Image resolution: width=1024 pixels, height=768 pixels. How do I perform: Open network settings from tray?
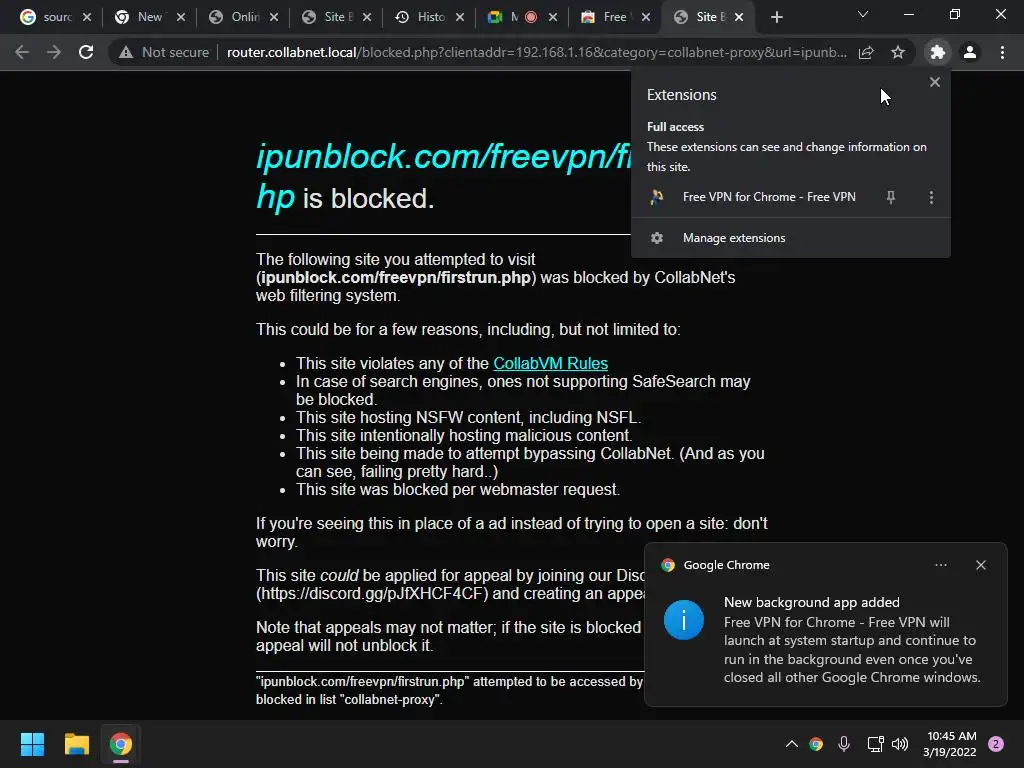875,744
